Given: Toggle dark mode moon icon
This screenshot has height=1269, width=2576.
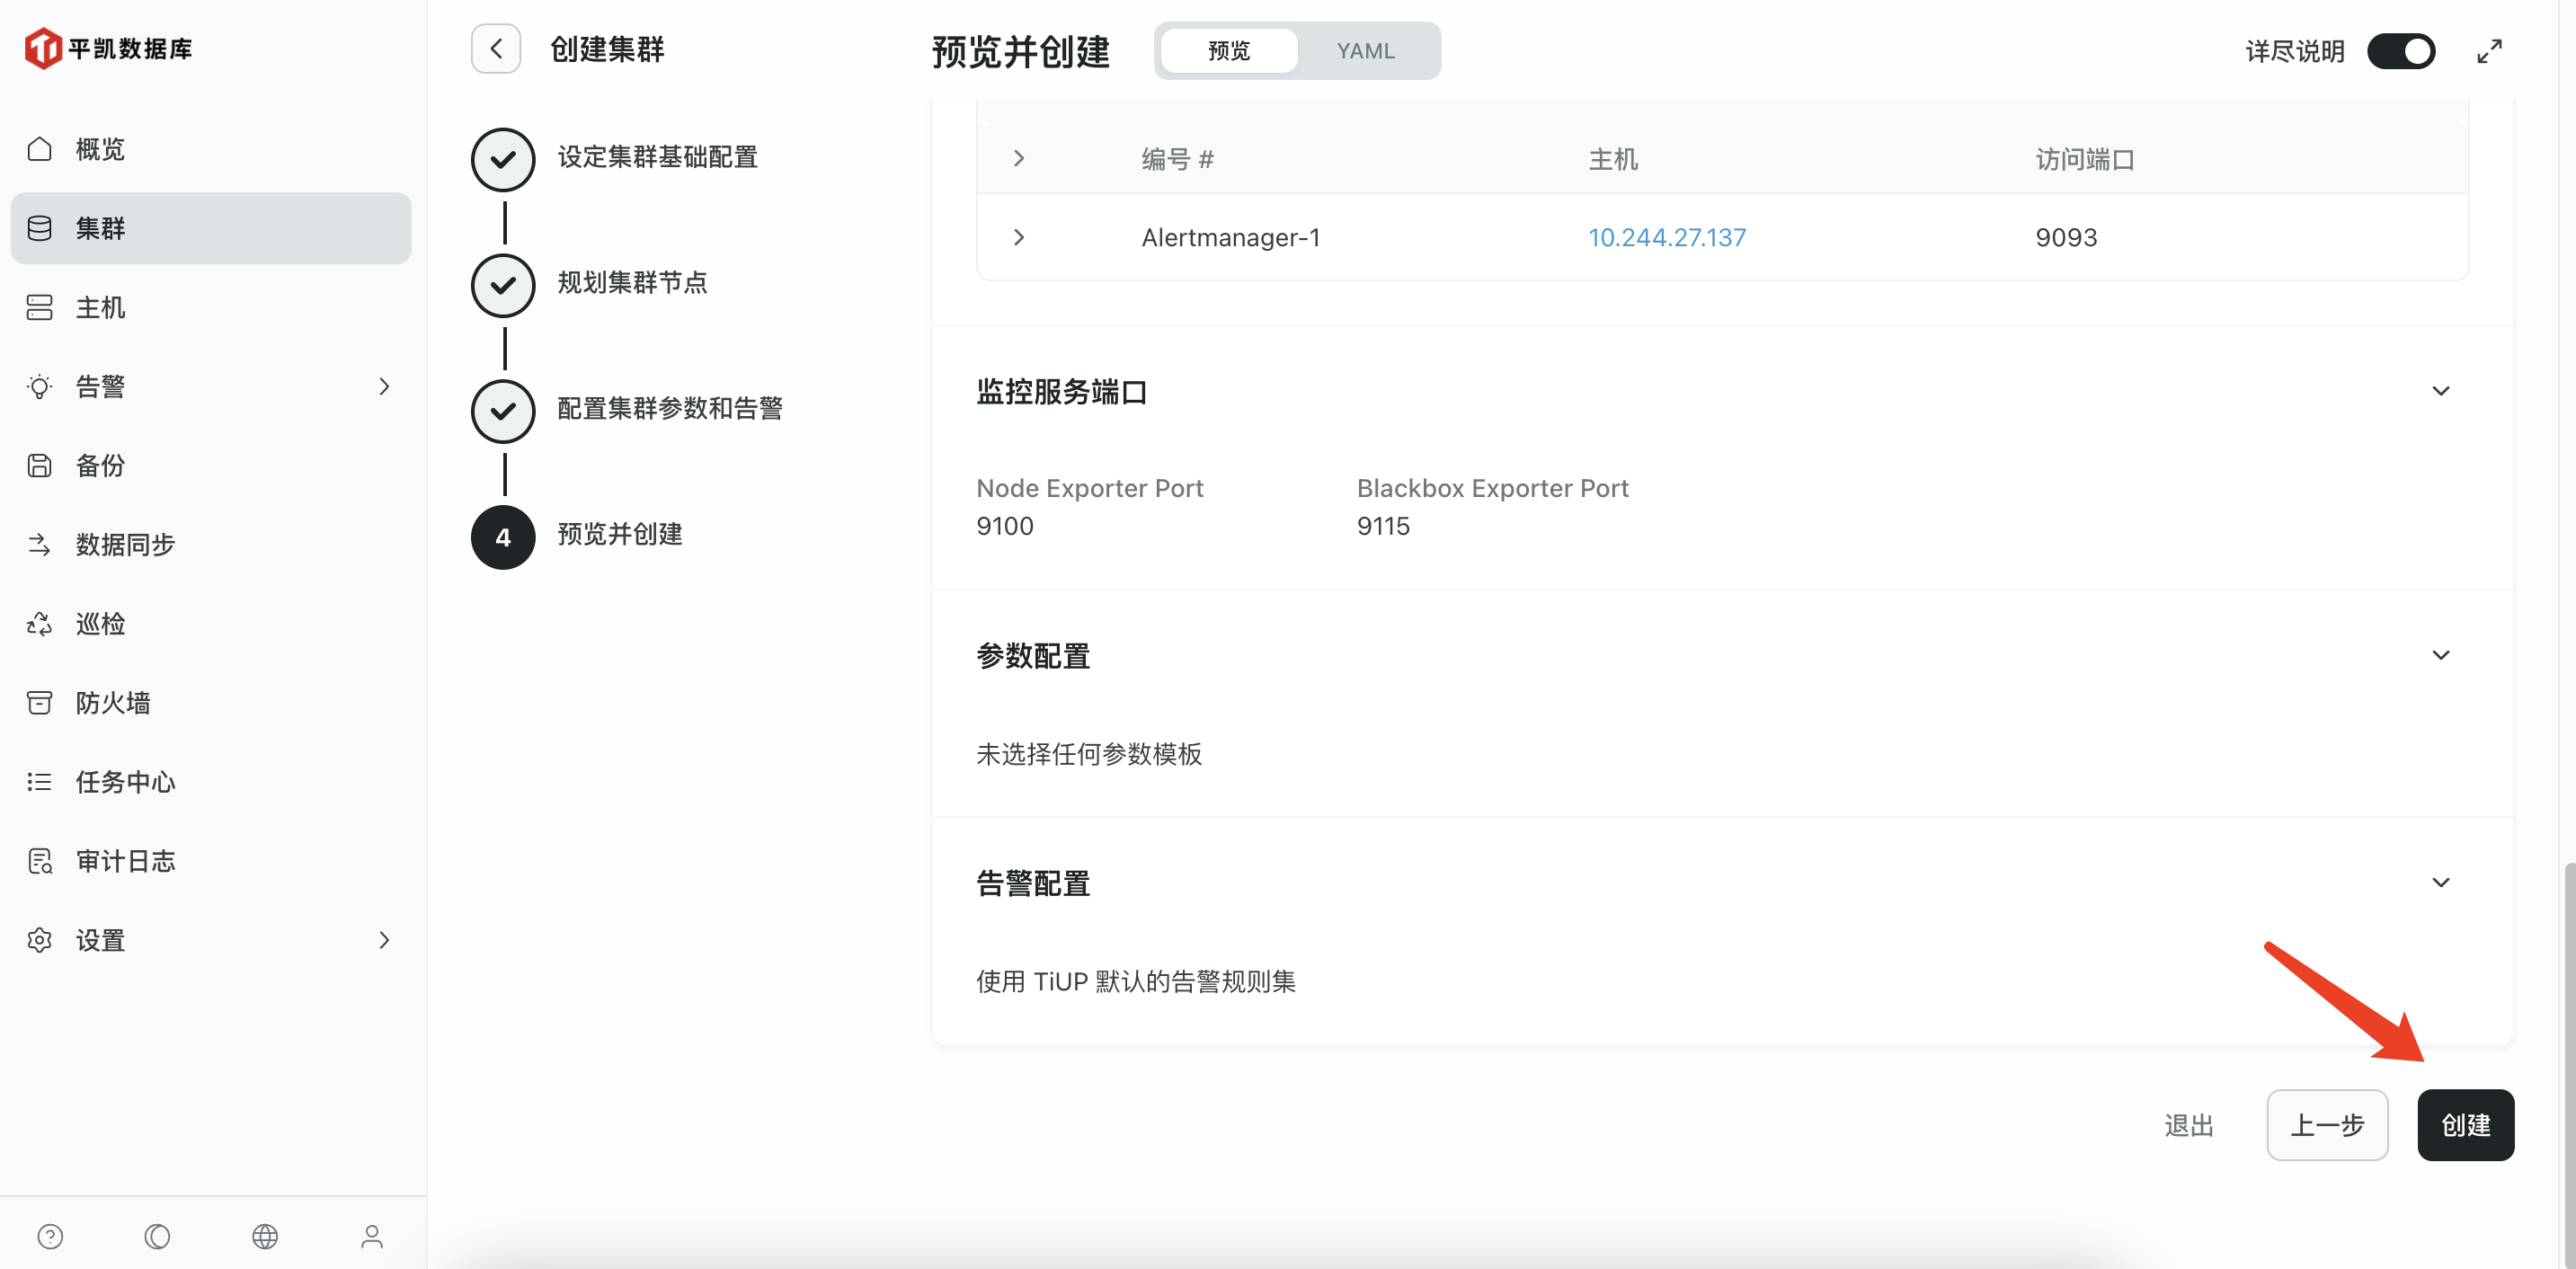Looking at the screenshot, I should [x=157, y=1236].
